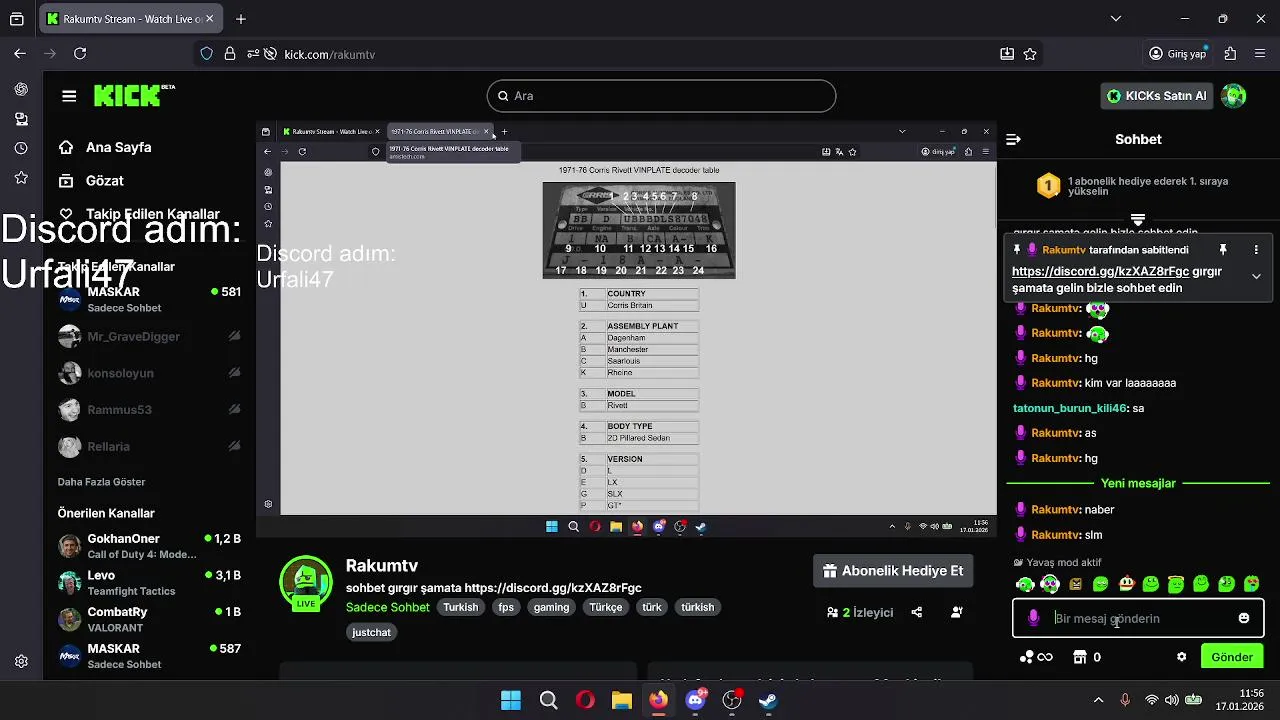
Task: Send message with Gönder button
Action: click(x=1232, y=657)
